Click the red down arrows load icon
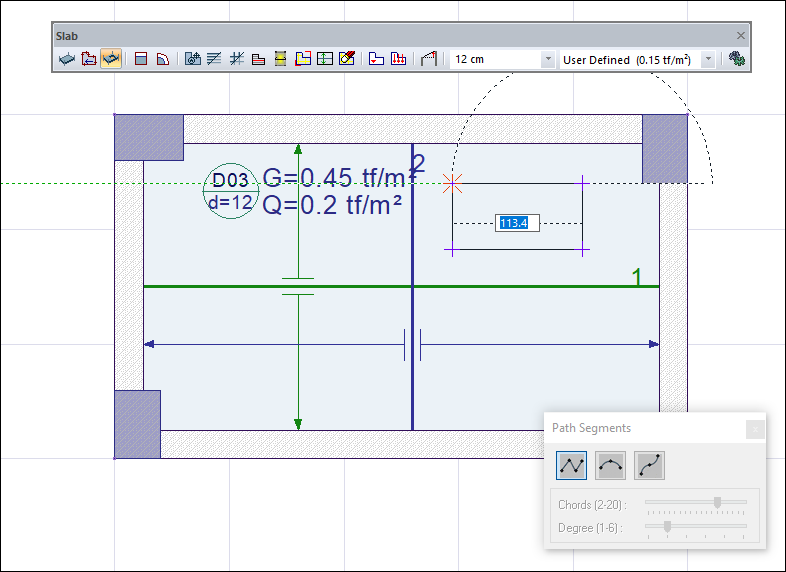 pos(398,59)
